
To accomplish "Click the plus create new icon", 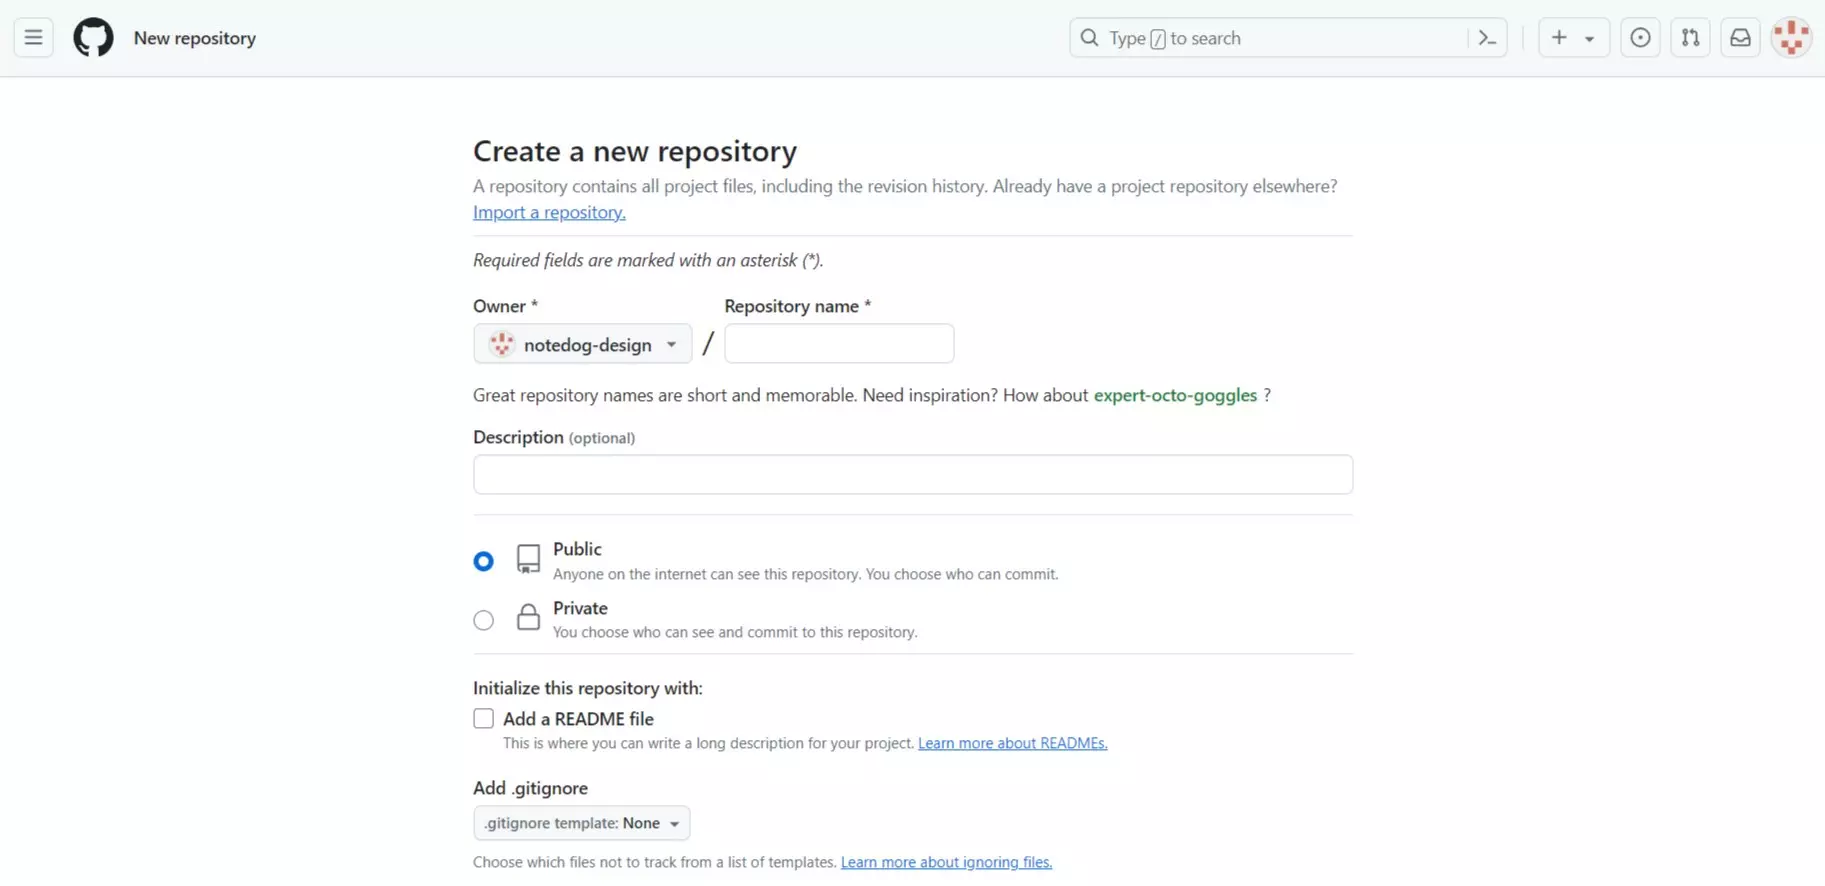I will (x=1559, y=38).
